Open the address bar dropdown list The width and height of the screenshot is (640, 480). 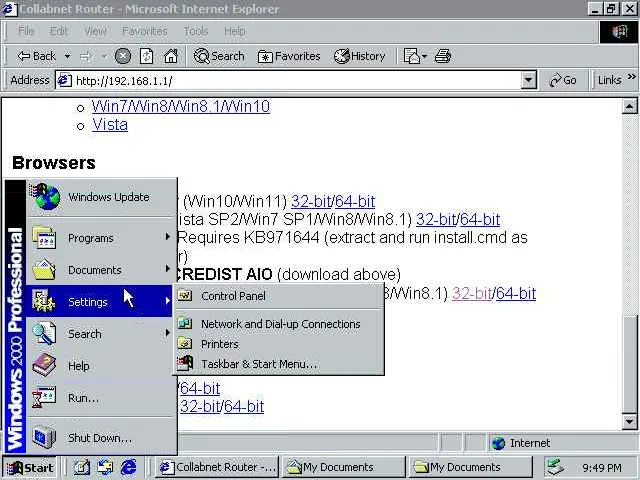coord(528,80)
